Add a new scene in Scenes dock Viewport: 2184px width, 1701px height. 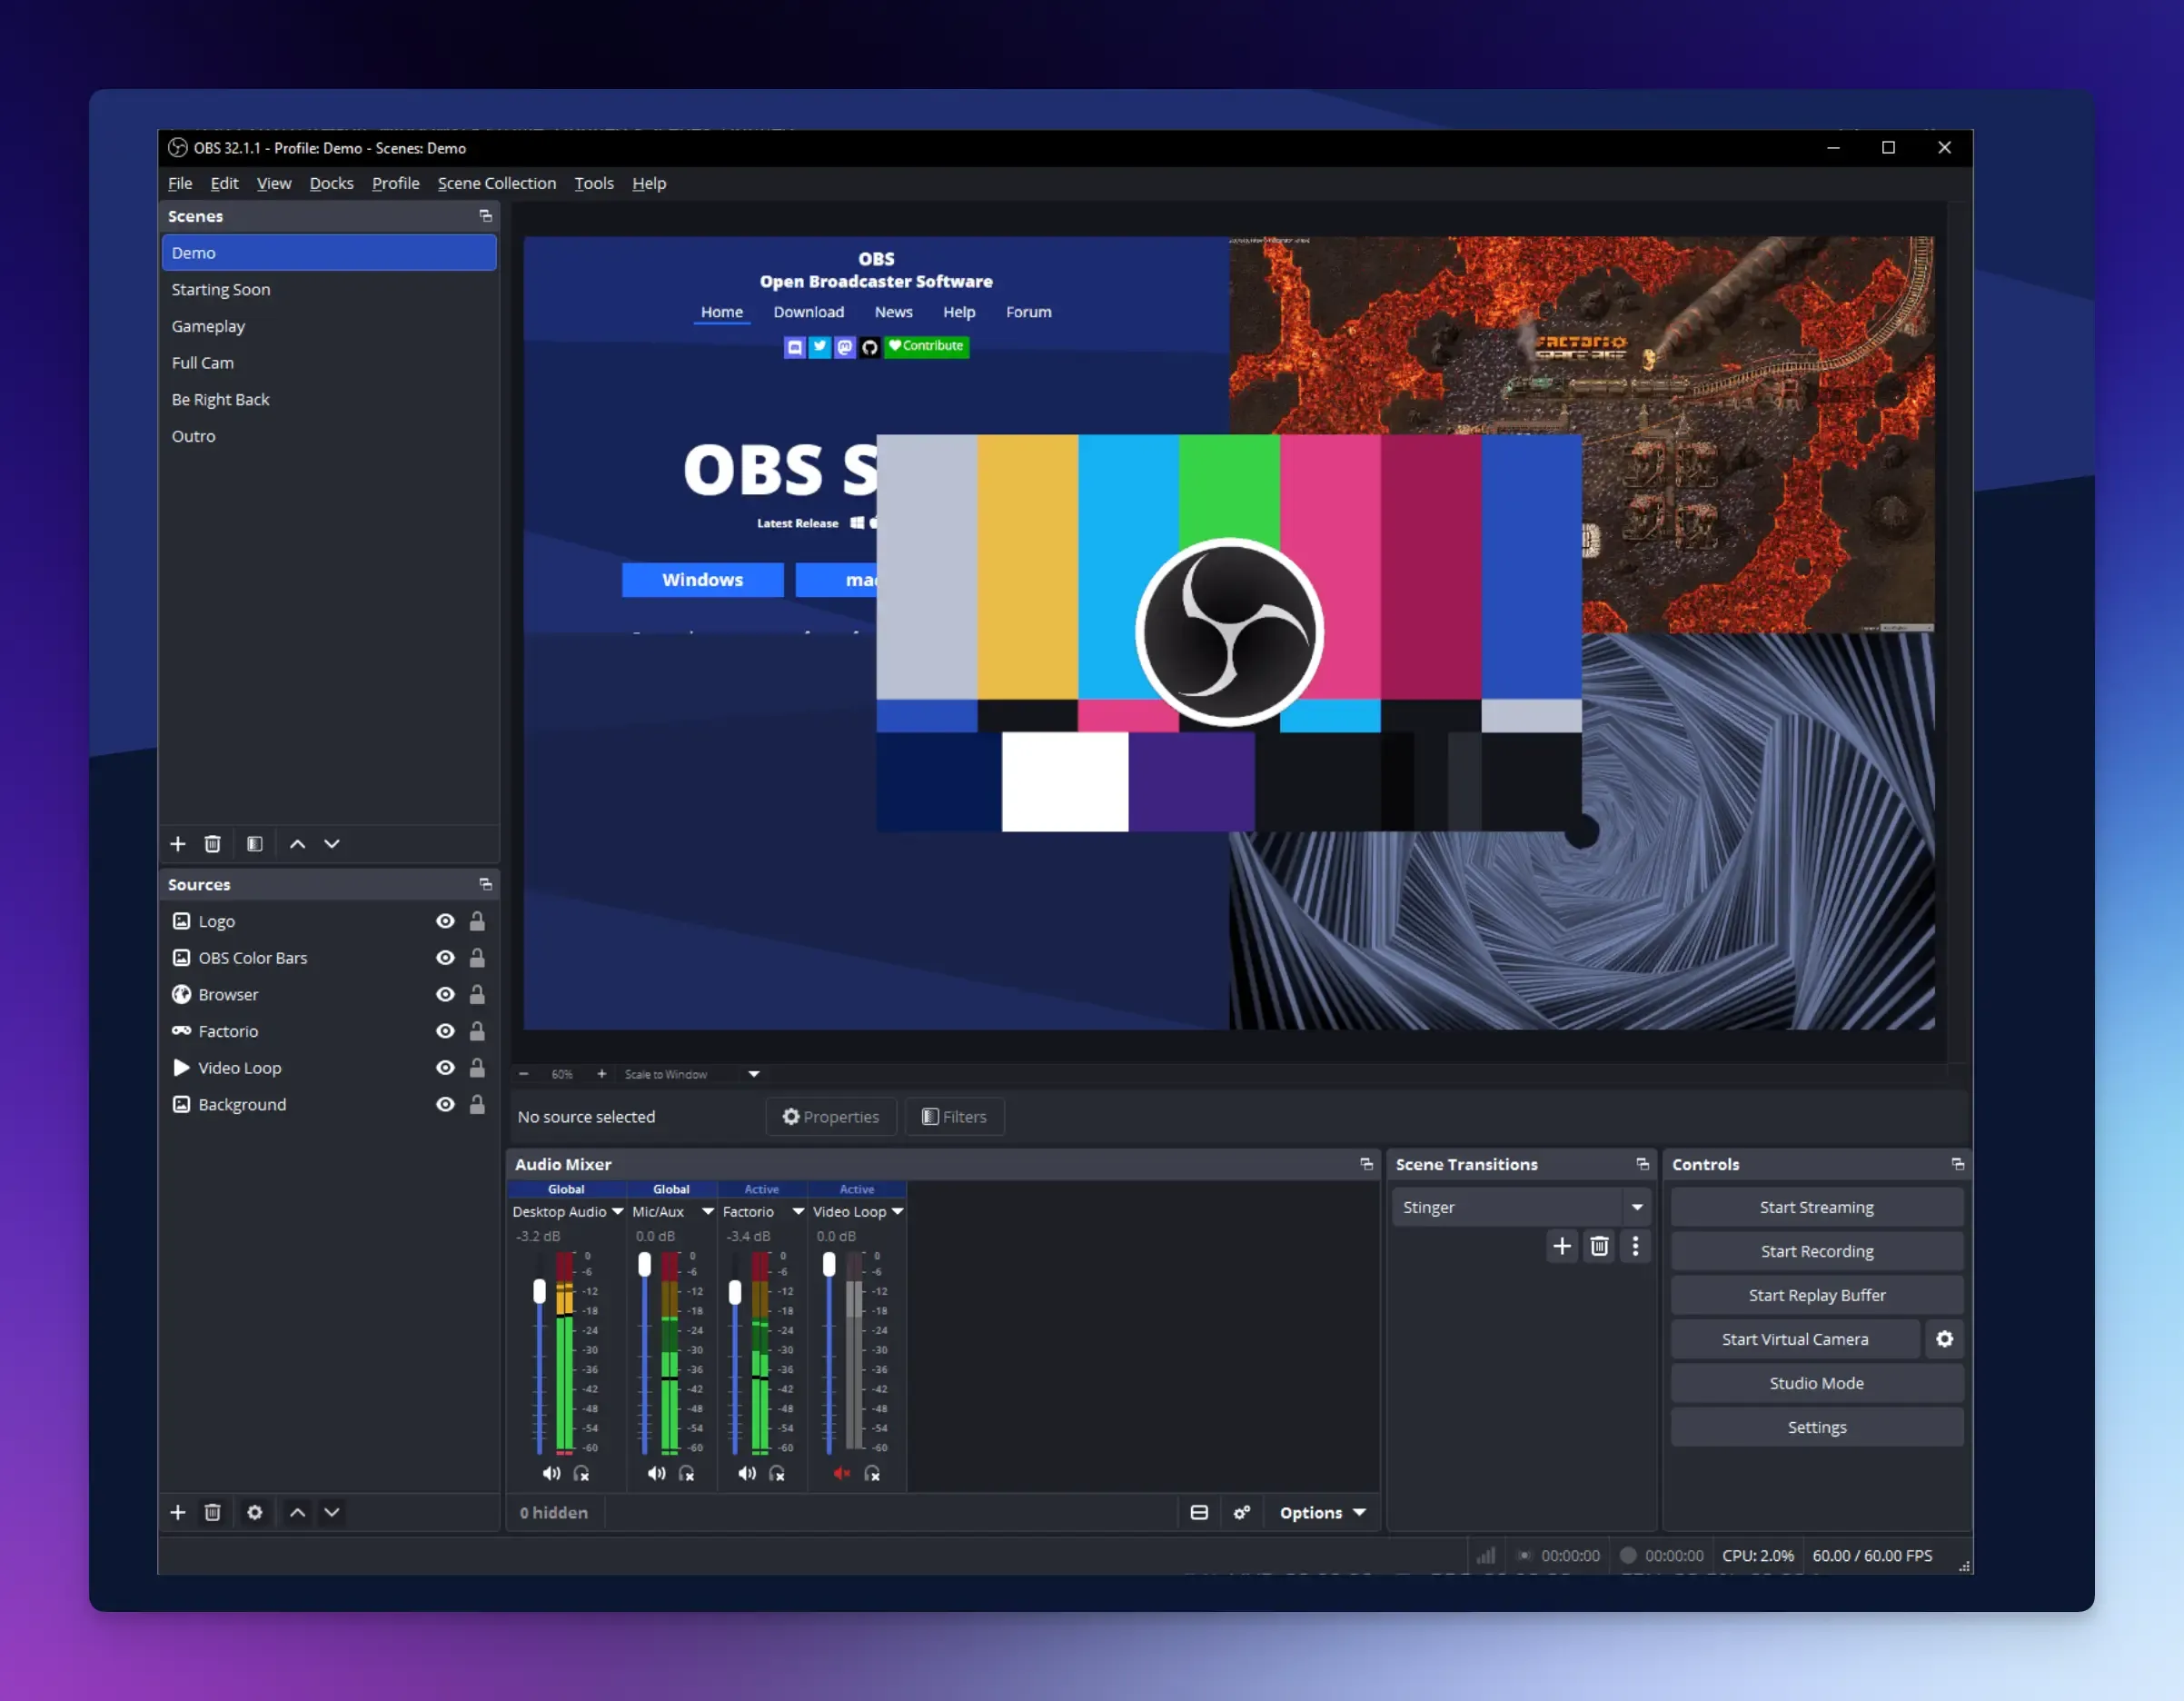(178, 844)
